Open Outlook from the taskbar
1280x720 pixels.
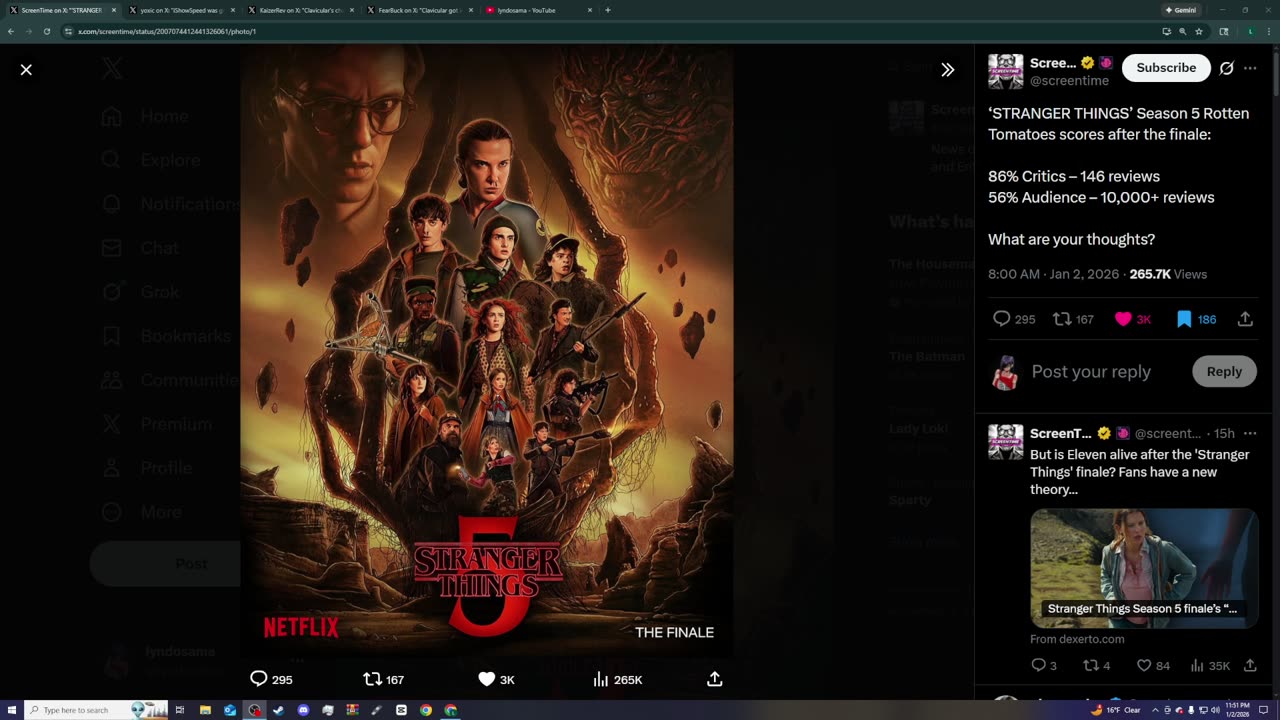pos(230,710)
